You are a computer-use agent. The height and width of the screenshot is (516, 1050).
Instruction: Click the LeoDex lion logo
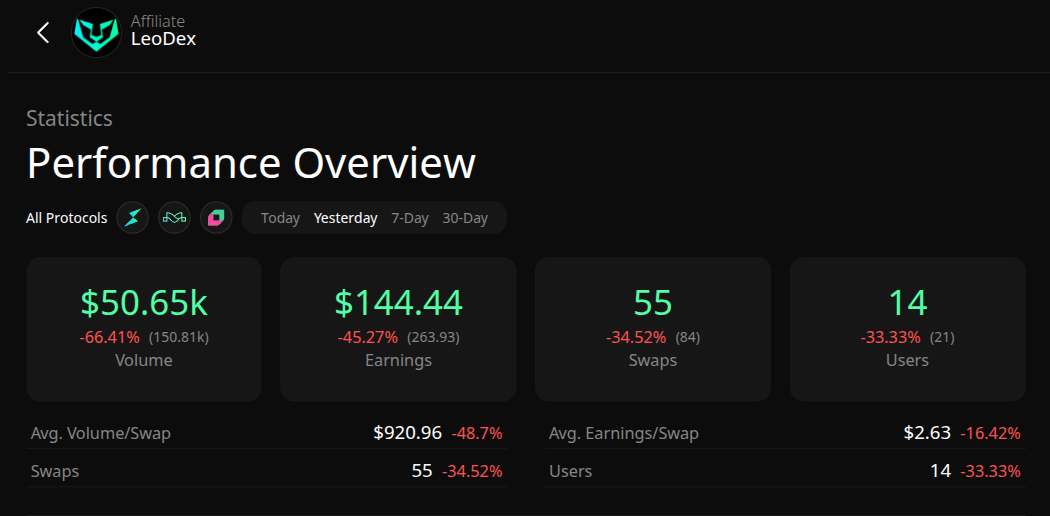[x=96, y=32]
